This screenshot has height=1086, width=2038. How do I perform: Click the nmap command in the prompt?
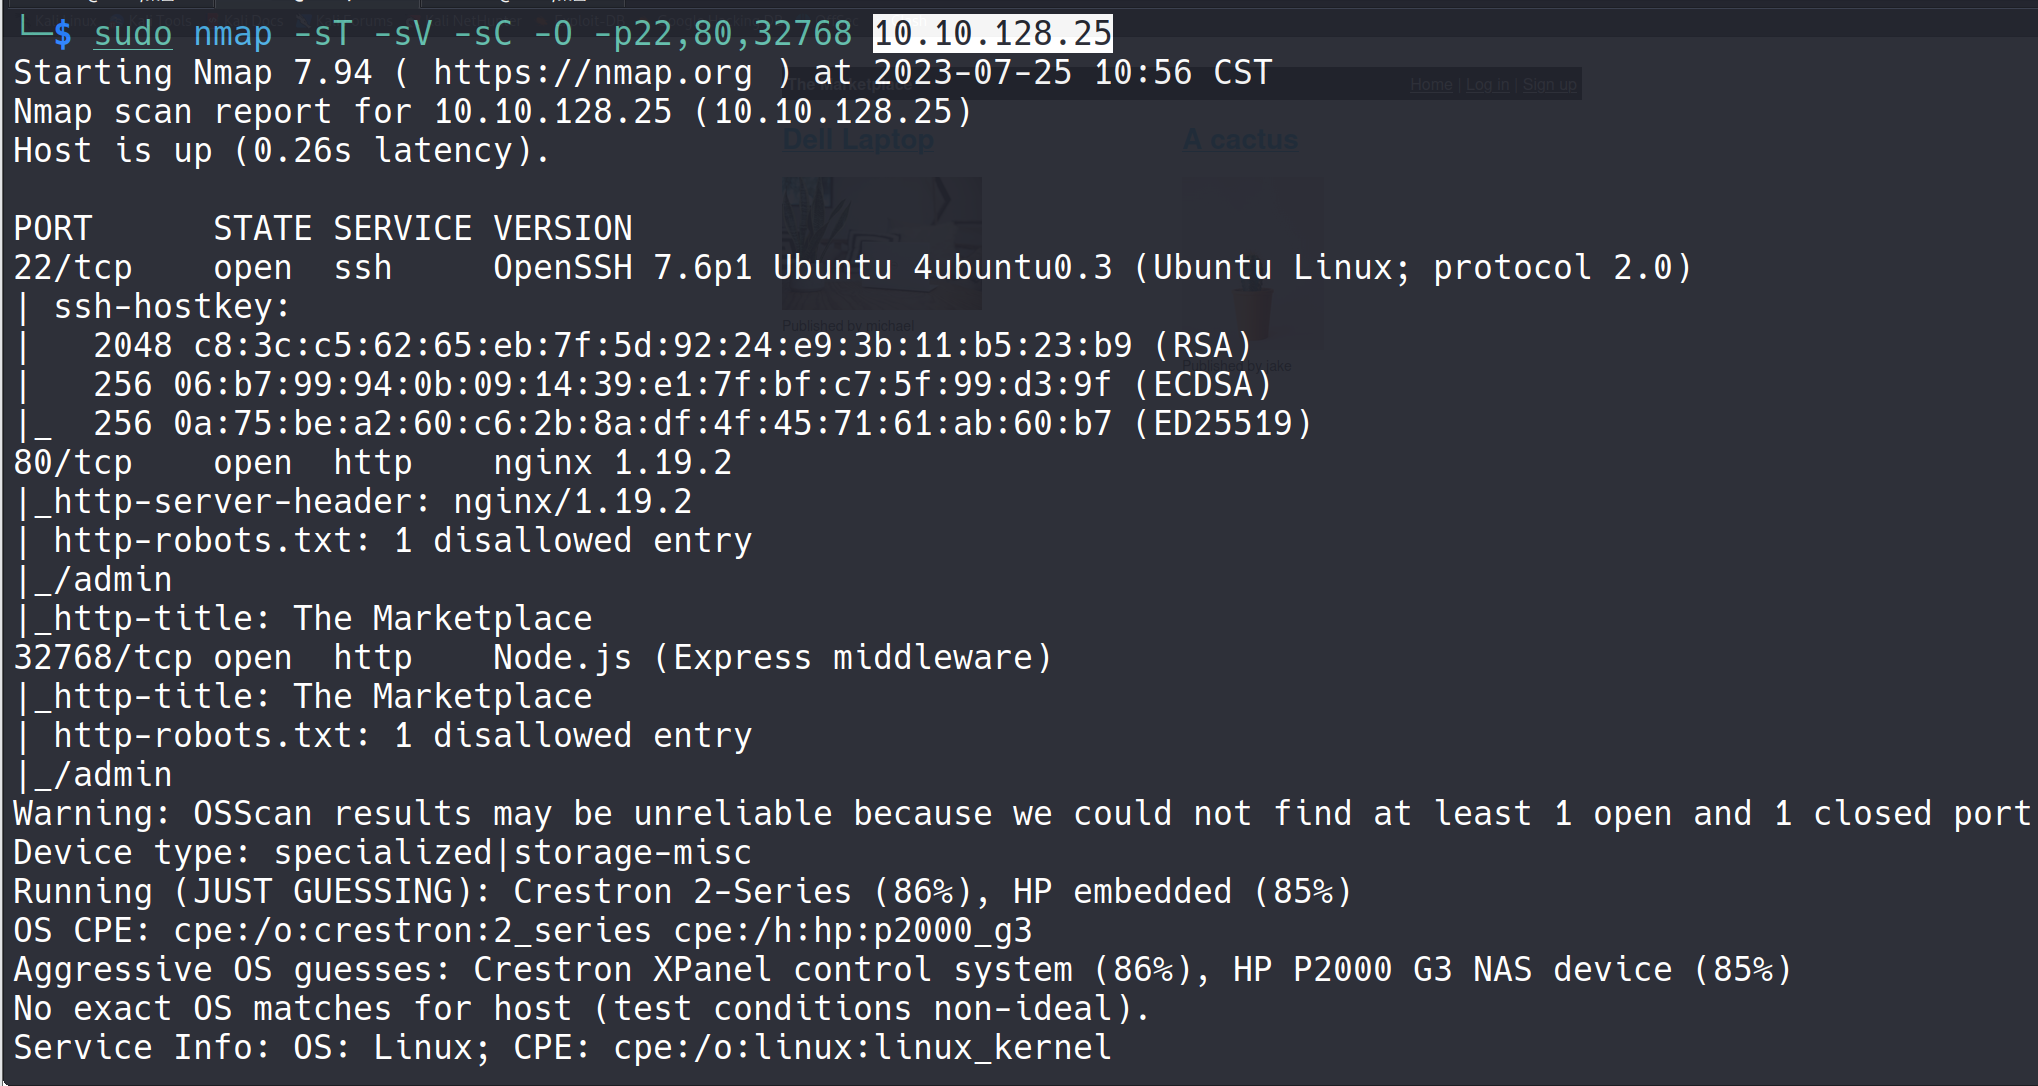point(232,33)
